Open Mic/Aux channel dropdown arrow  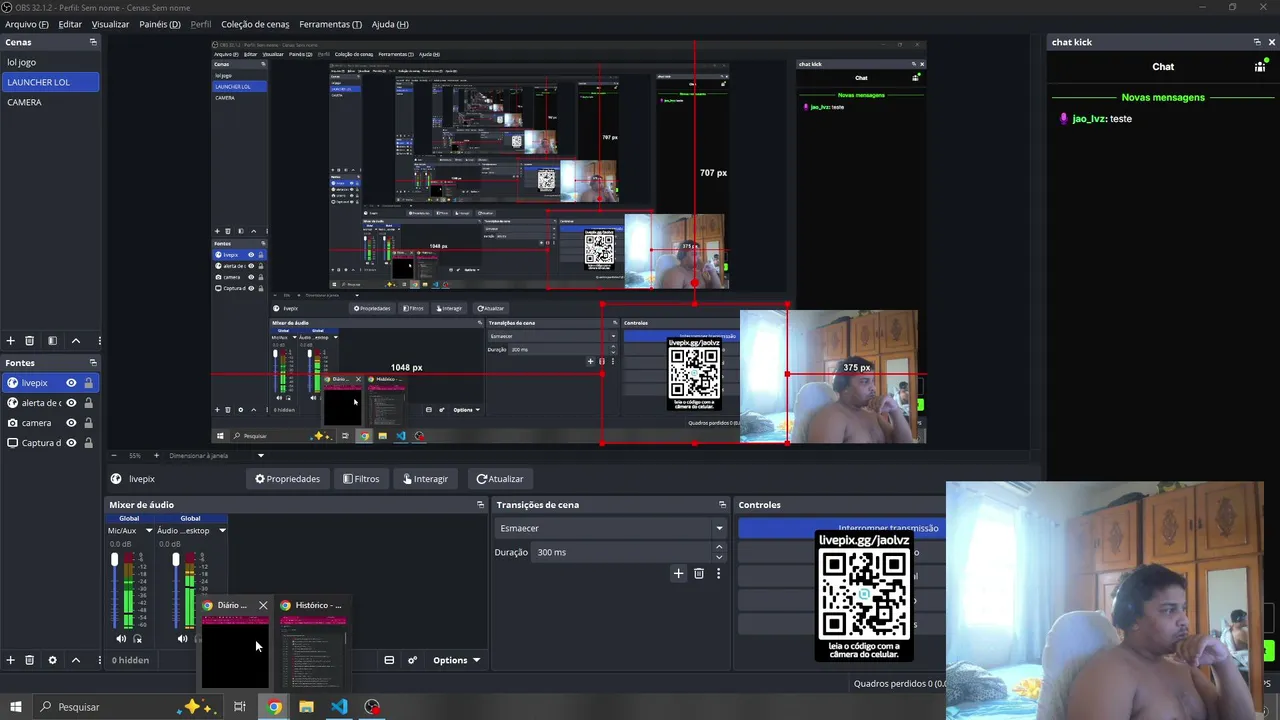[149, 531]
